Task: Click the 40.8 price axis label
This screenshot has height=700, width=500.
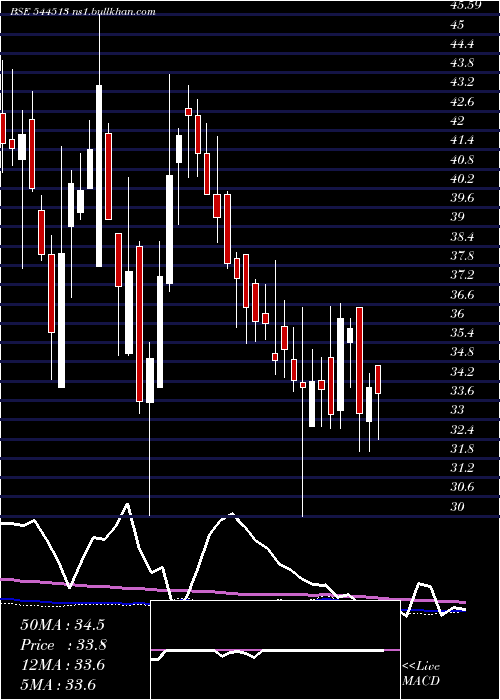Action: (x=462, y=159)
